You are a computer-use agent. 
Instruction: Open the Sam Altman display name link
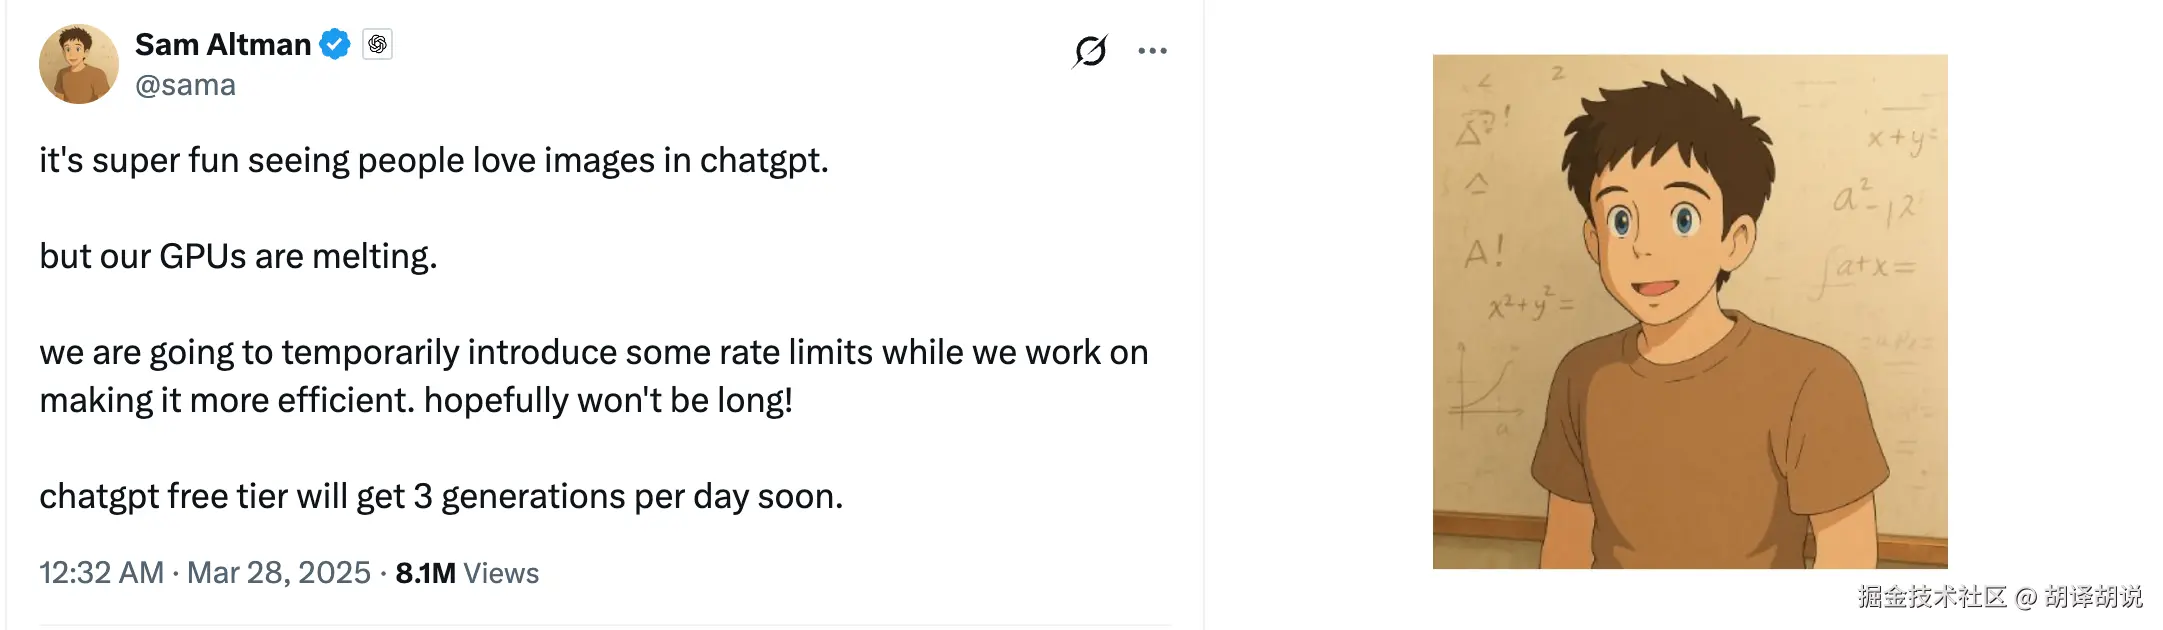click(223, 45)
